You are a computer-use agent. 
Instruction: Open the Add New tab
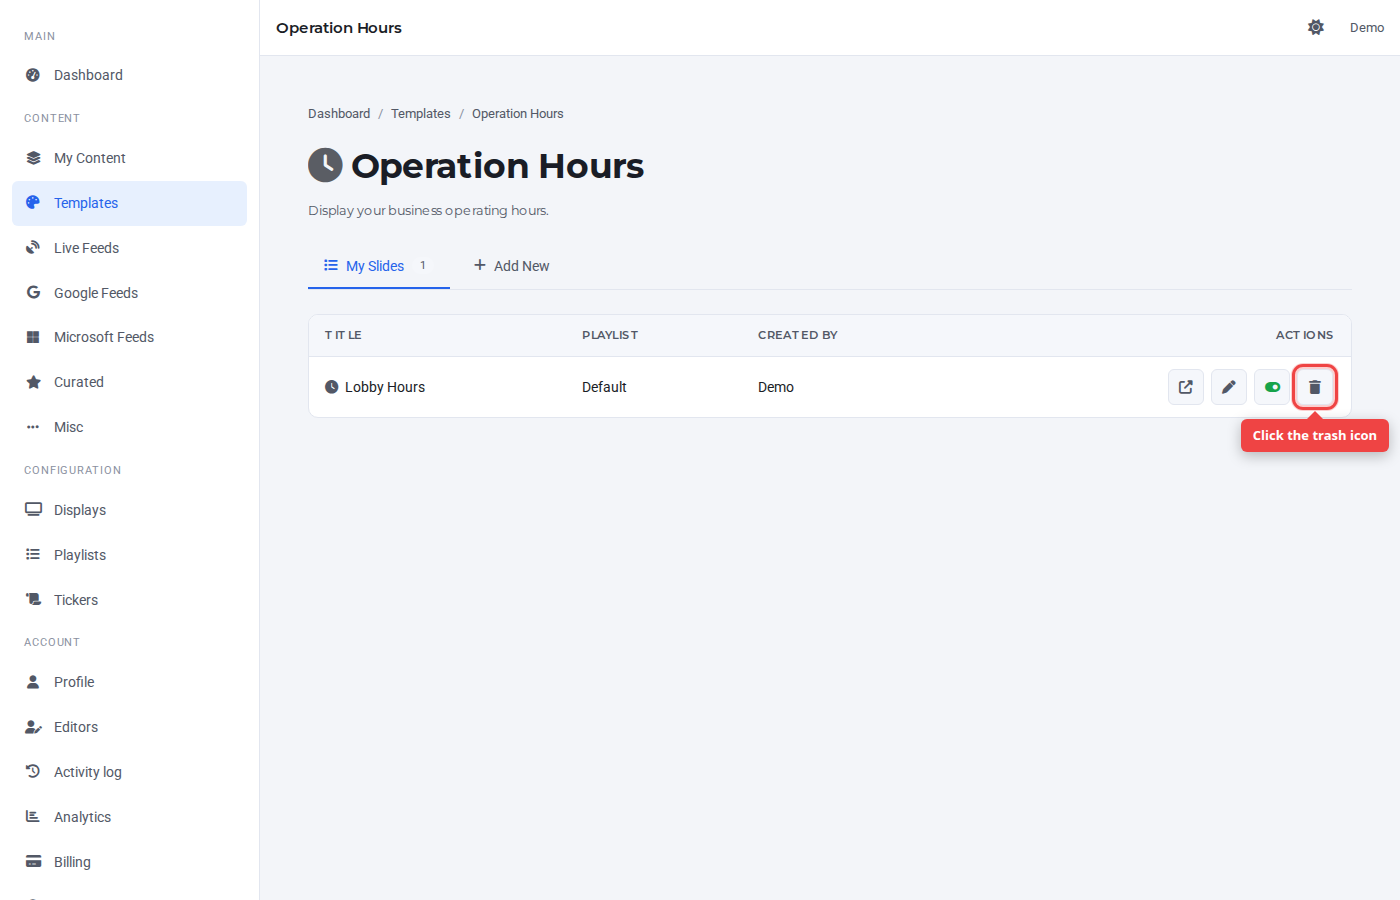coord(511,266)
